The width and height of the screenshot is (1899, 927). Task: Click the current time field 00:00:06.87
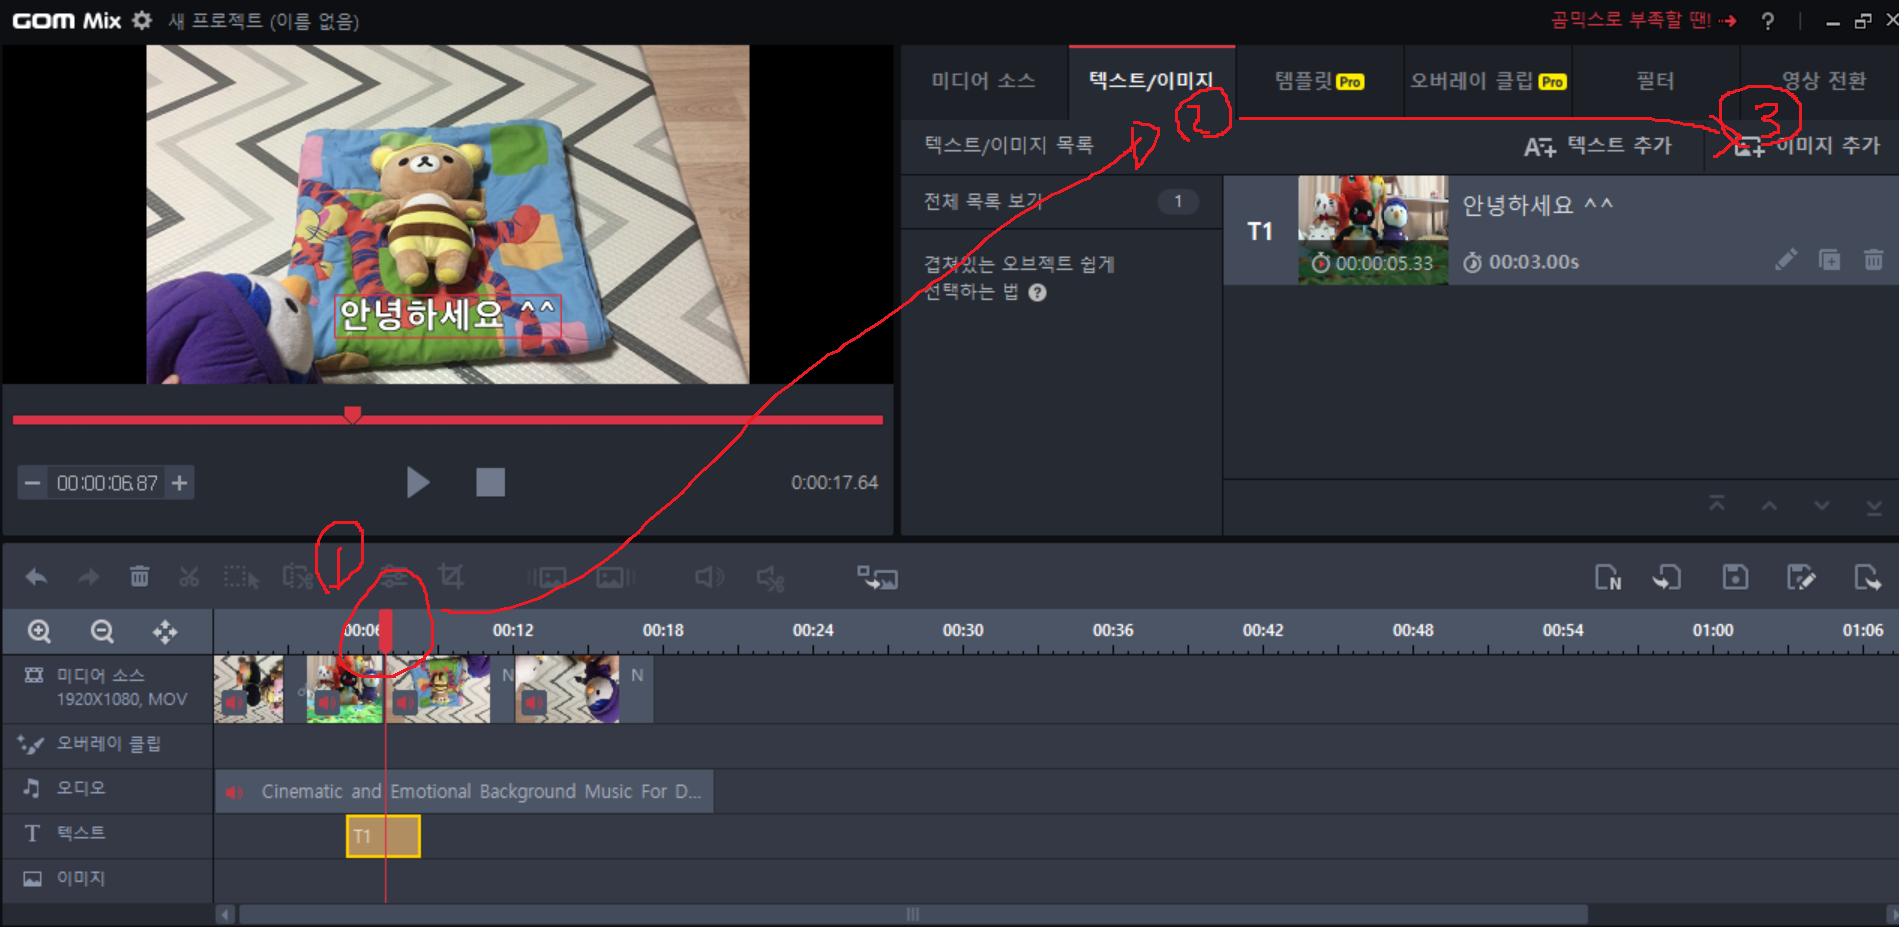(x=107, y=484)
